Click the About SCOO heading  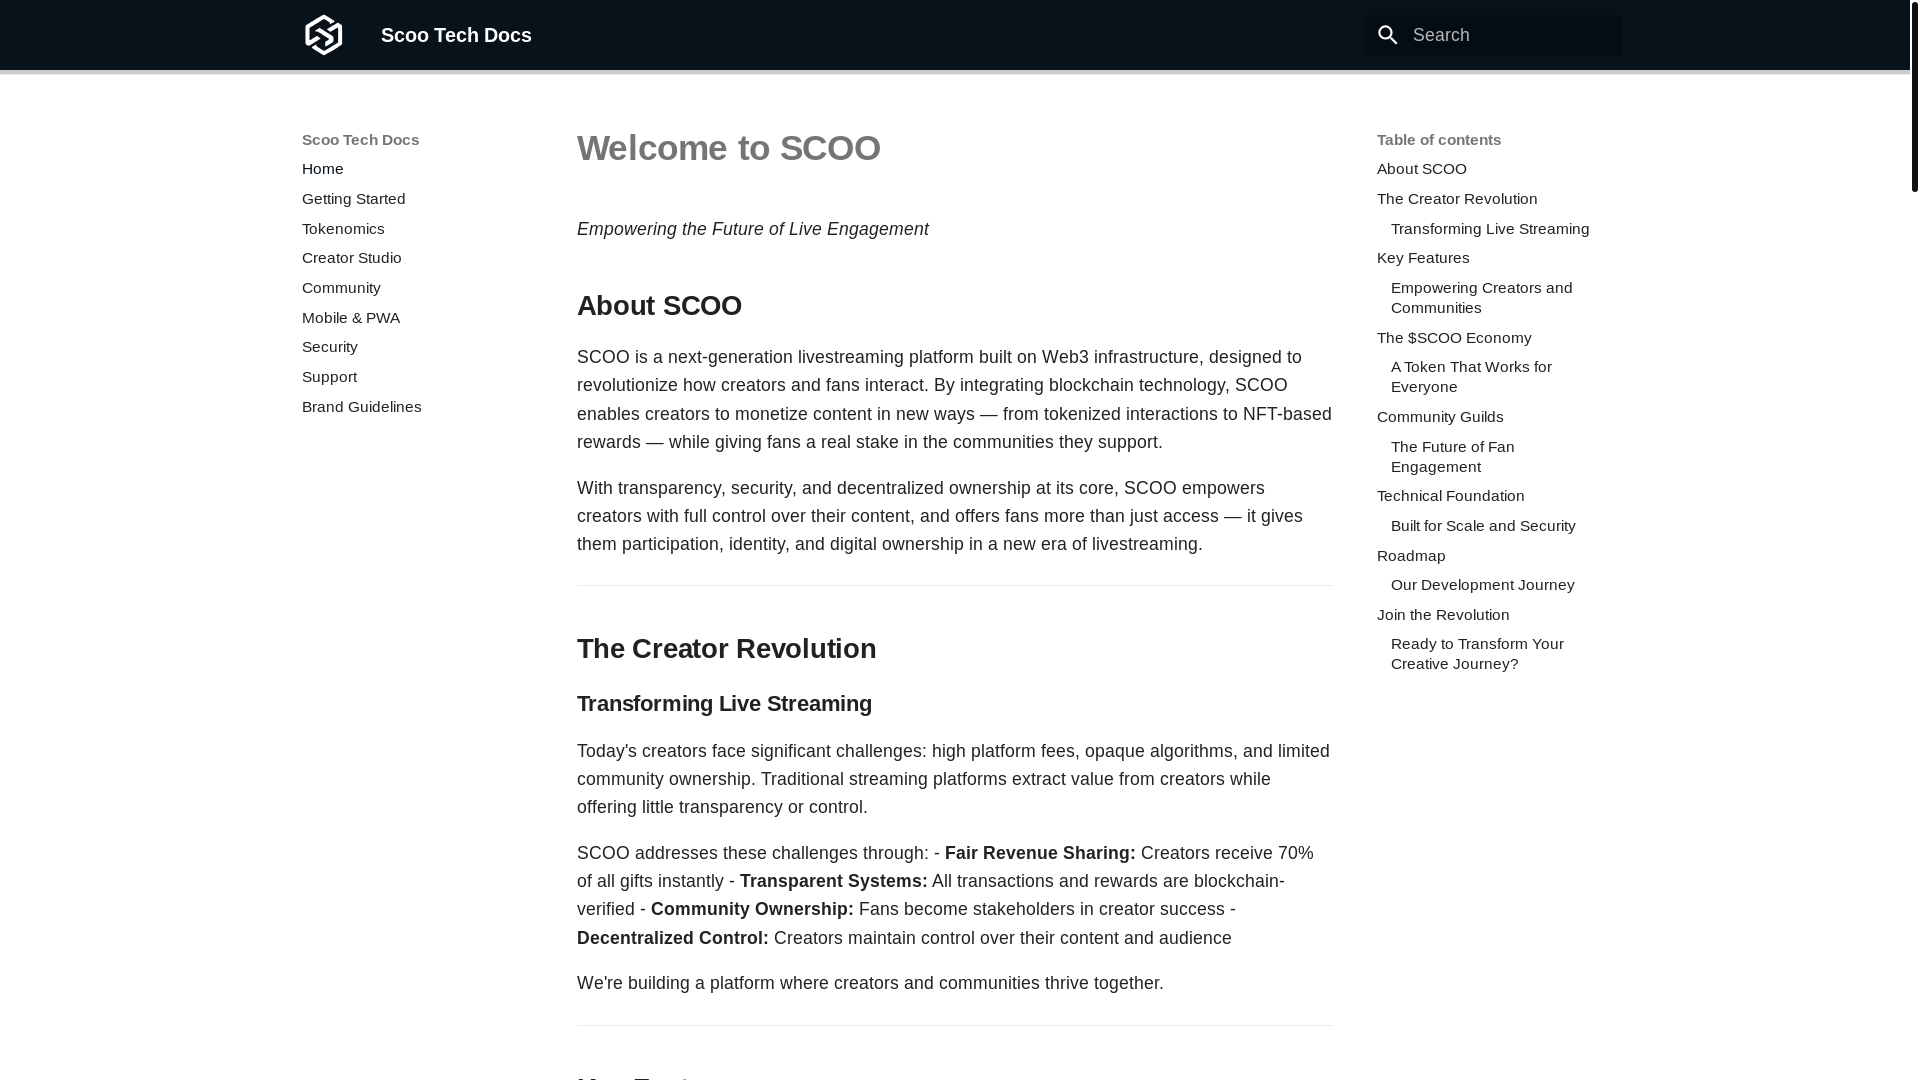660,306
